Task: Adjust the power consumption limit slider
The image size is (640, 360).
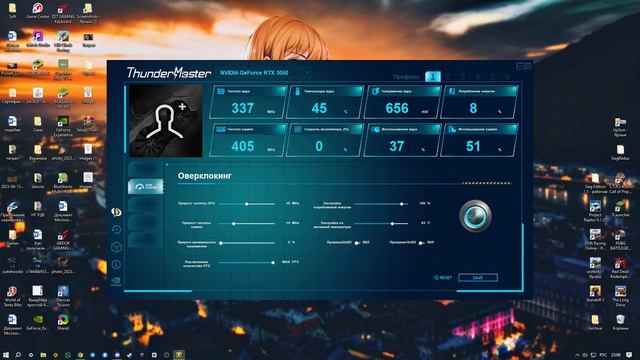Action: (381, 204)
